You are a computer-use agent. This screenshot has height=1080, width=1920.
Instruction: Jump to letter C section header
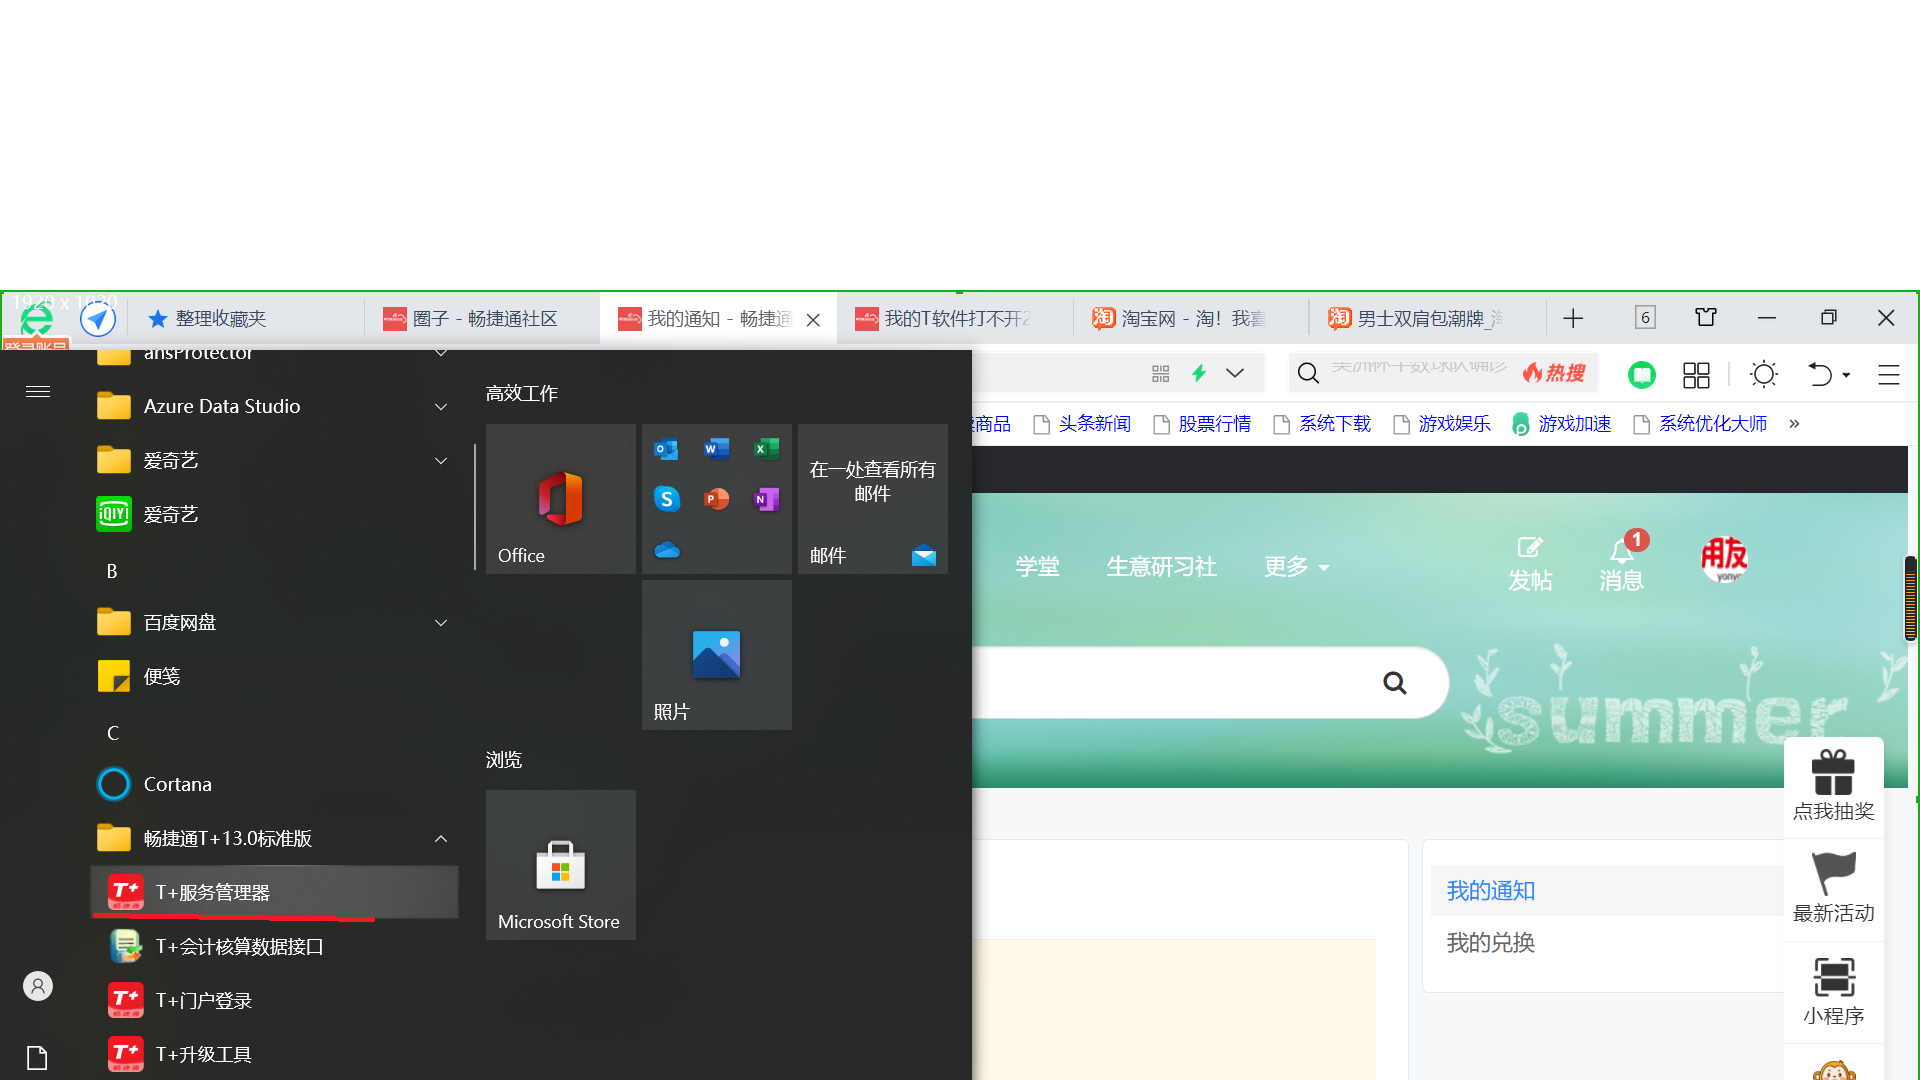point(112,733)
